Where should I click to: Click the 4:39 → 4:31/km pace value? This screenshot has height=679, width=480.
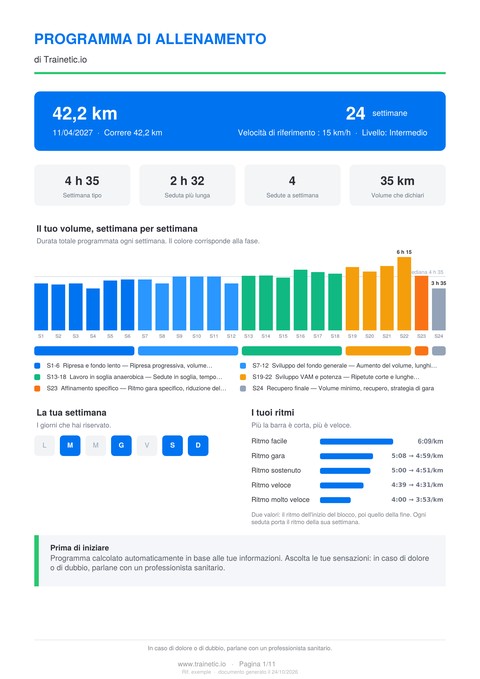click(x=417, y=485)
